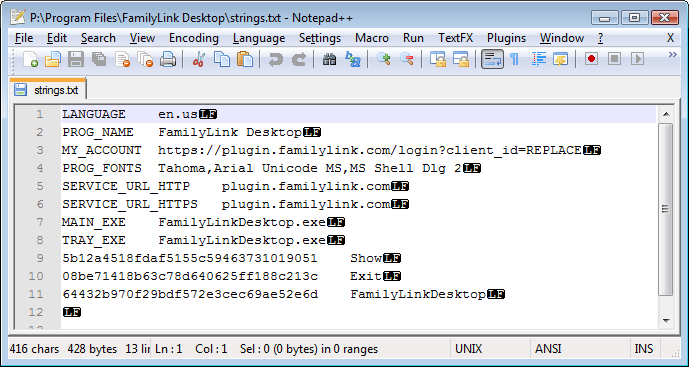Click the Close All toolbar icon
689x367 pixels.
point(145,59)
